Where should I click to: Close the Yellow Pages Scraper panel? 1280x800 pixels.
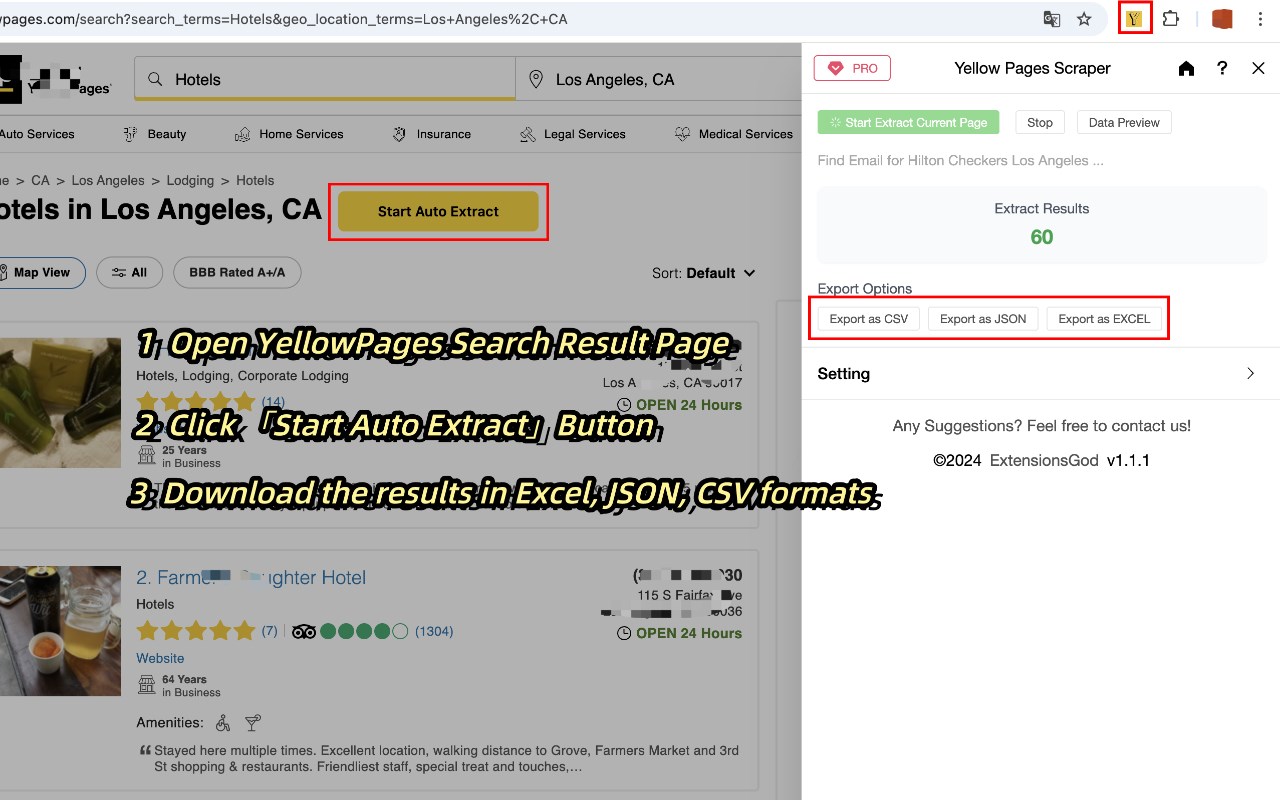1258,68
